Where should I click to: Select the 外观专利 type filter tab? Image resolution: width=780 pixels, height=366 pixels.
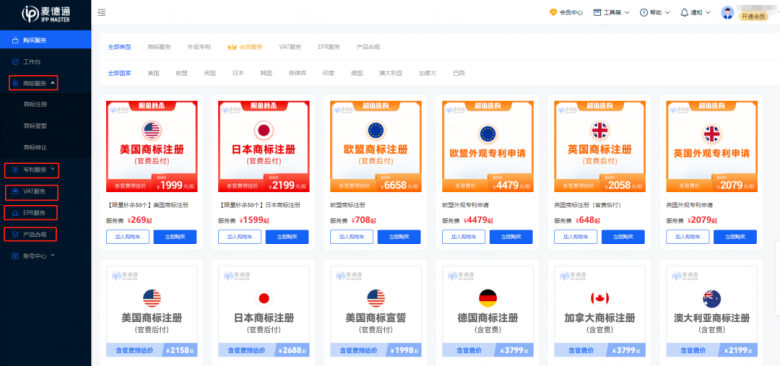click(x=199, y=47)
